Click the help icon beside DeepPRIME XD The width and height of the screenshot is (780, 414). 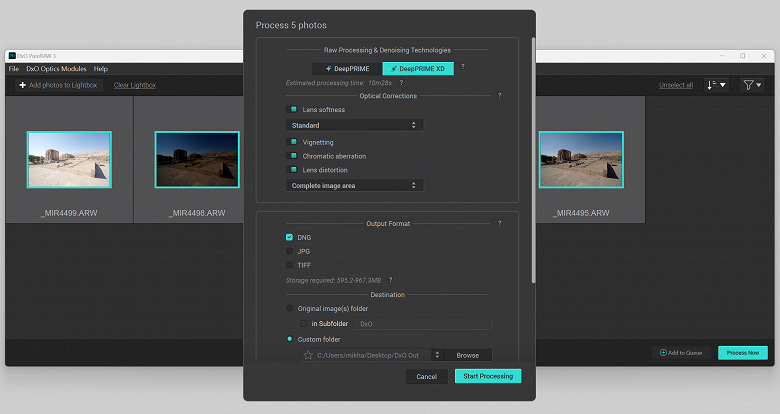pos(463,67)
